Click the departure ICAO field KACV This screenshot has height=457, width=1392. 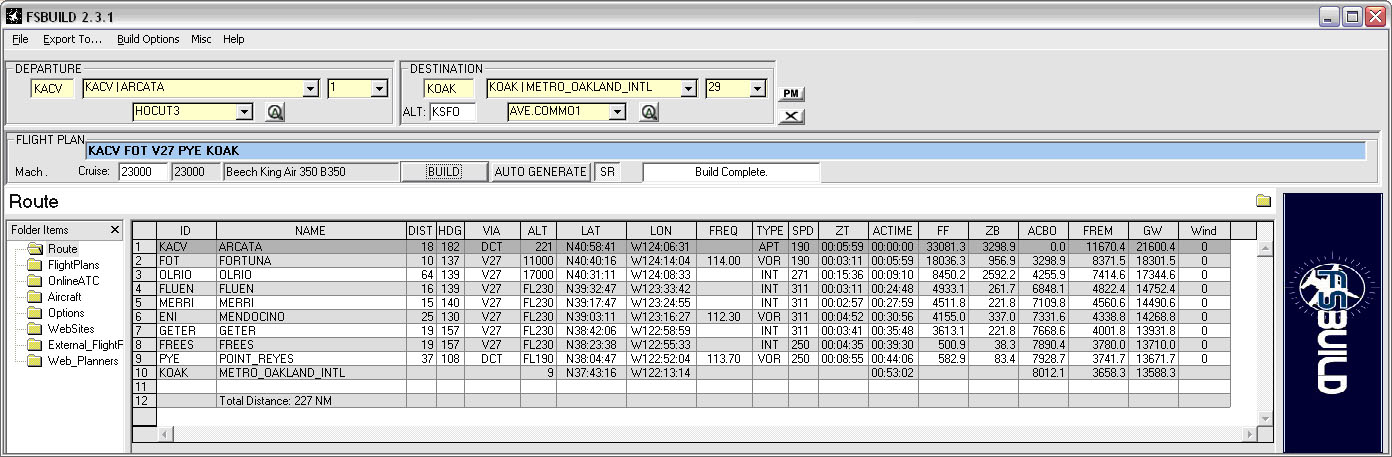52,89
